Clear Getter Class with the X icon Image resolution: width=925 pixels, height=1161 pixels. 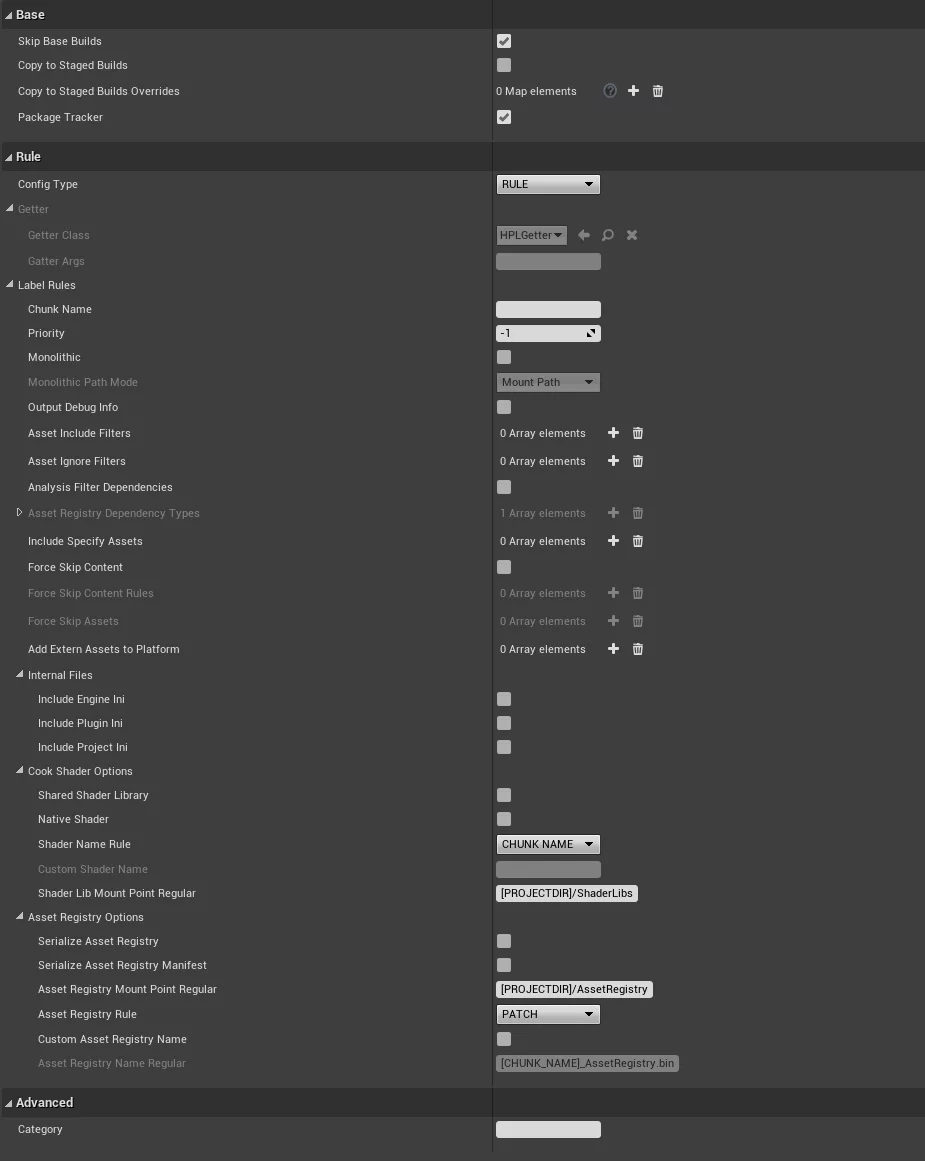(632, 235)
